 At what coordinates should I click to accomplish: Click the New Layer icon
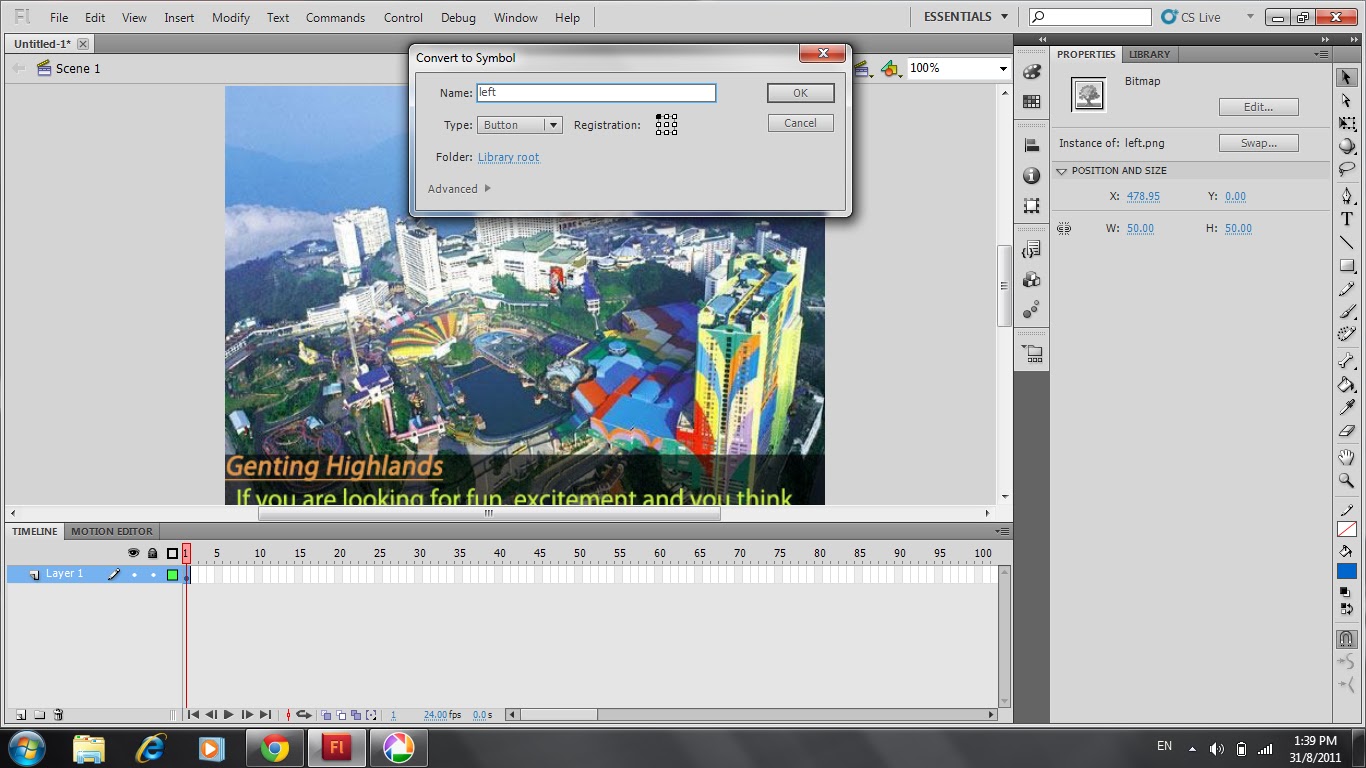[20, 715]
